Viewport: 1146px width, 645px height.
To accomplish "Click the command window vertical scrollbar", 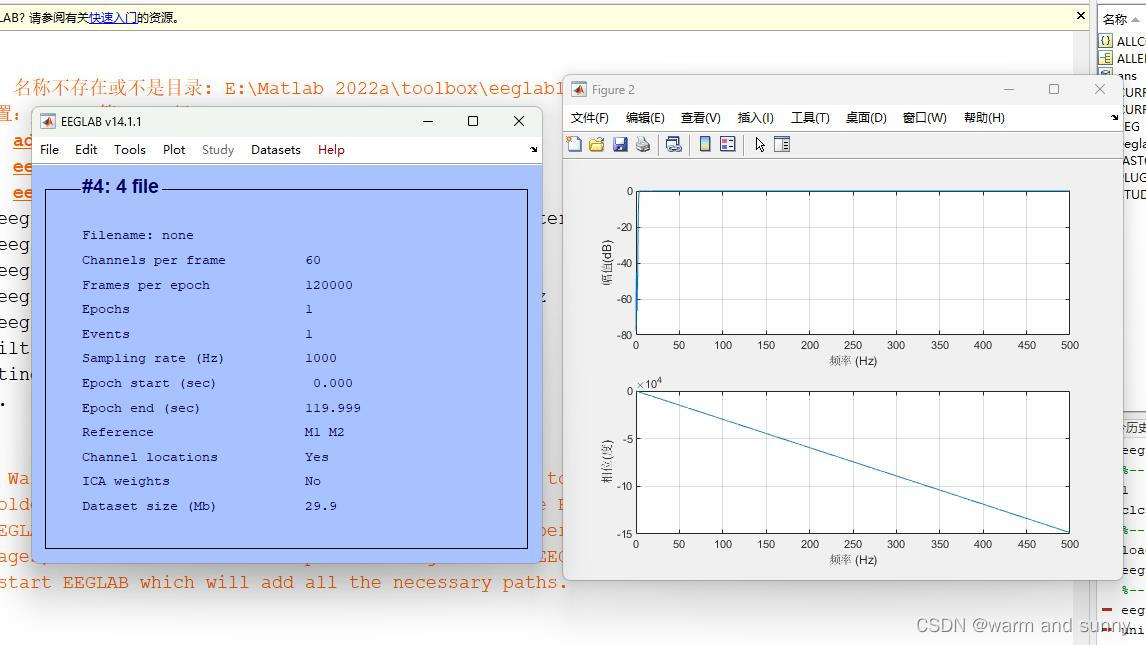I will [1082, 336].
